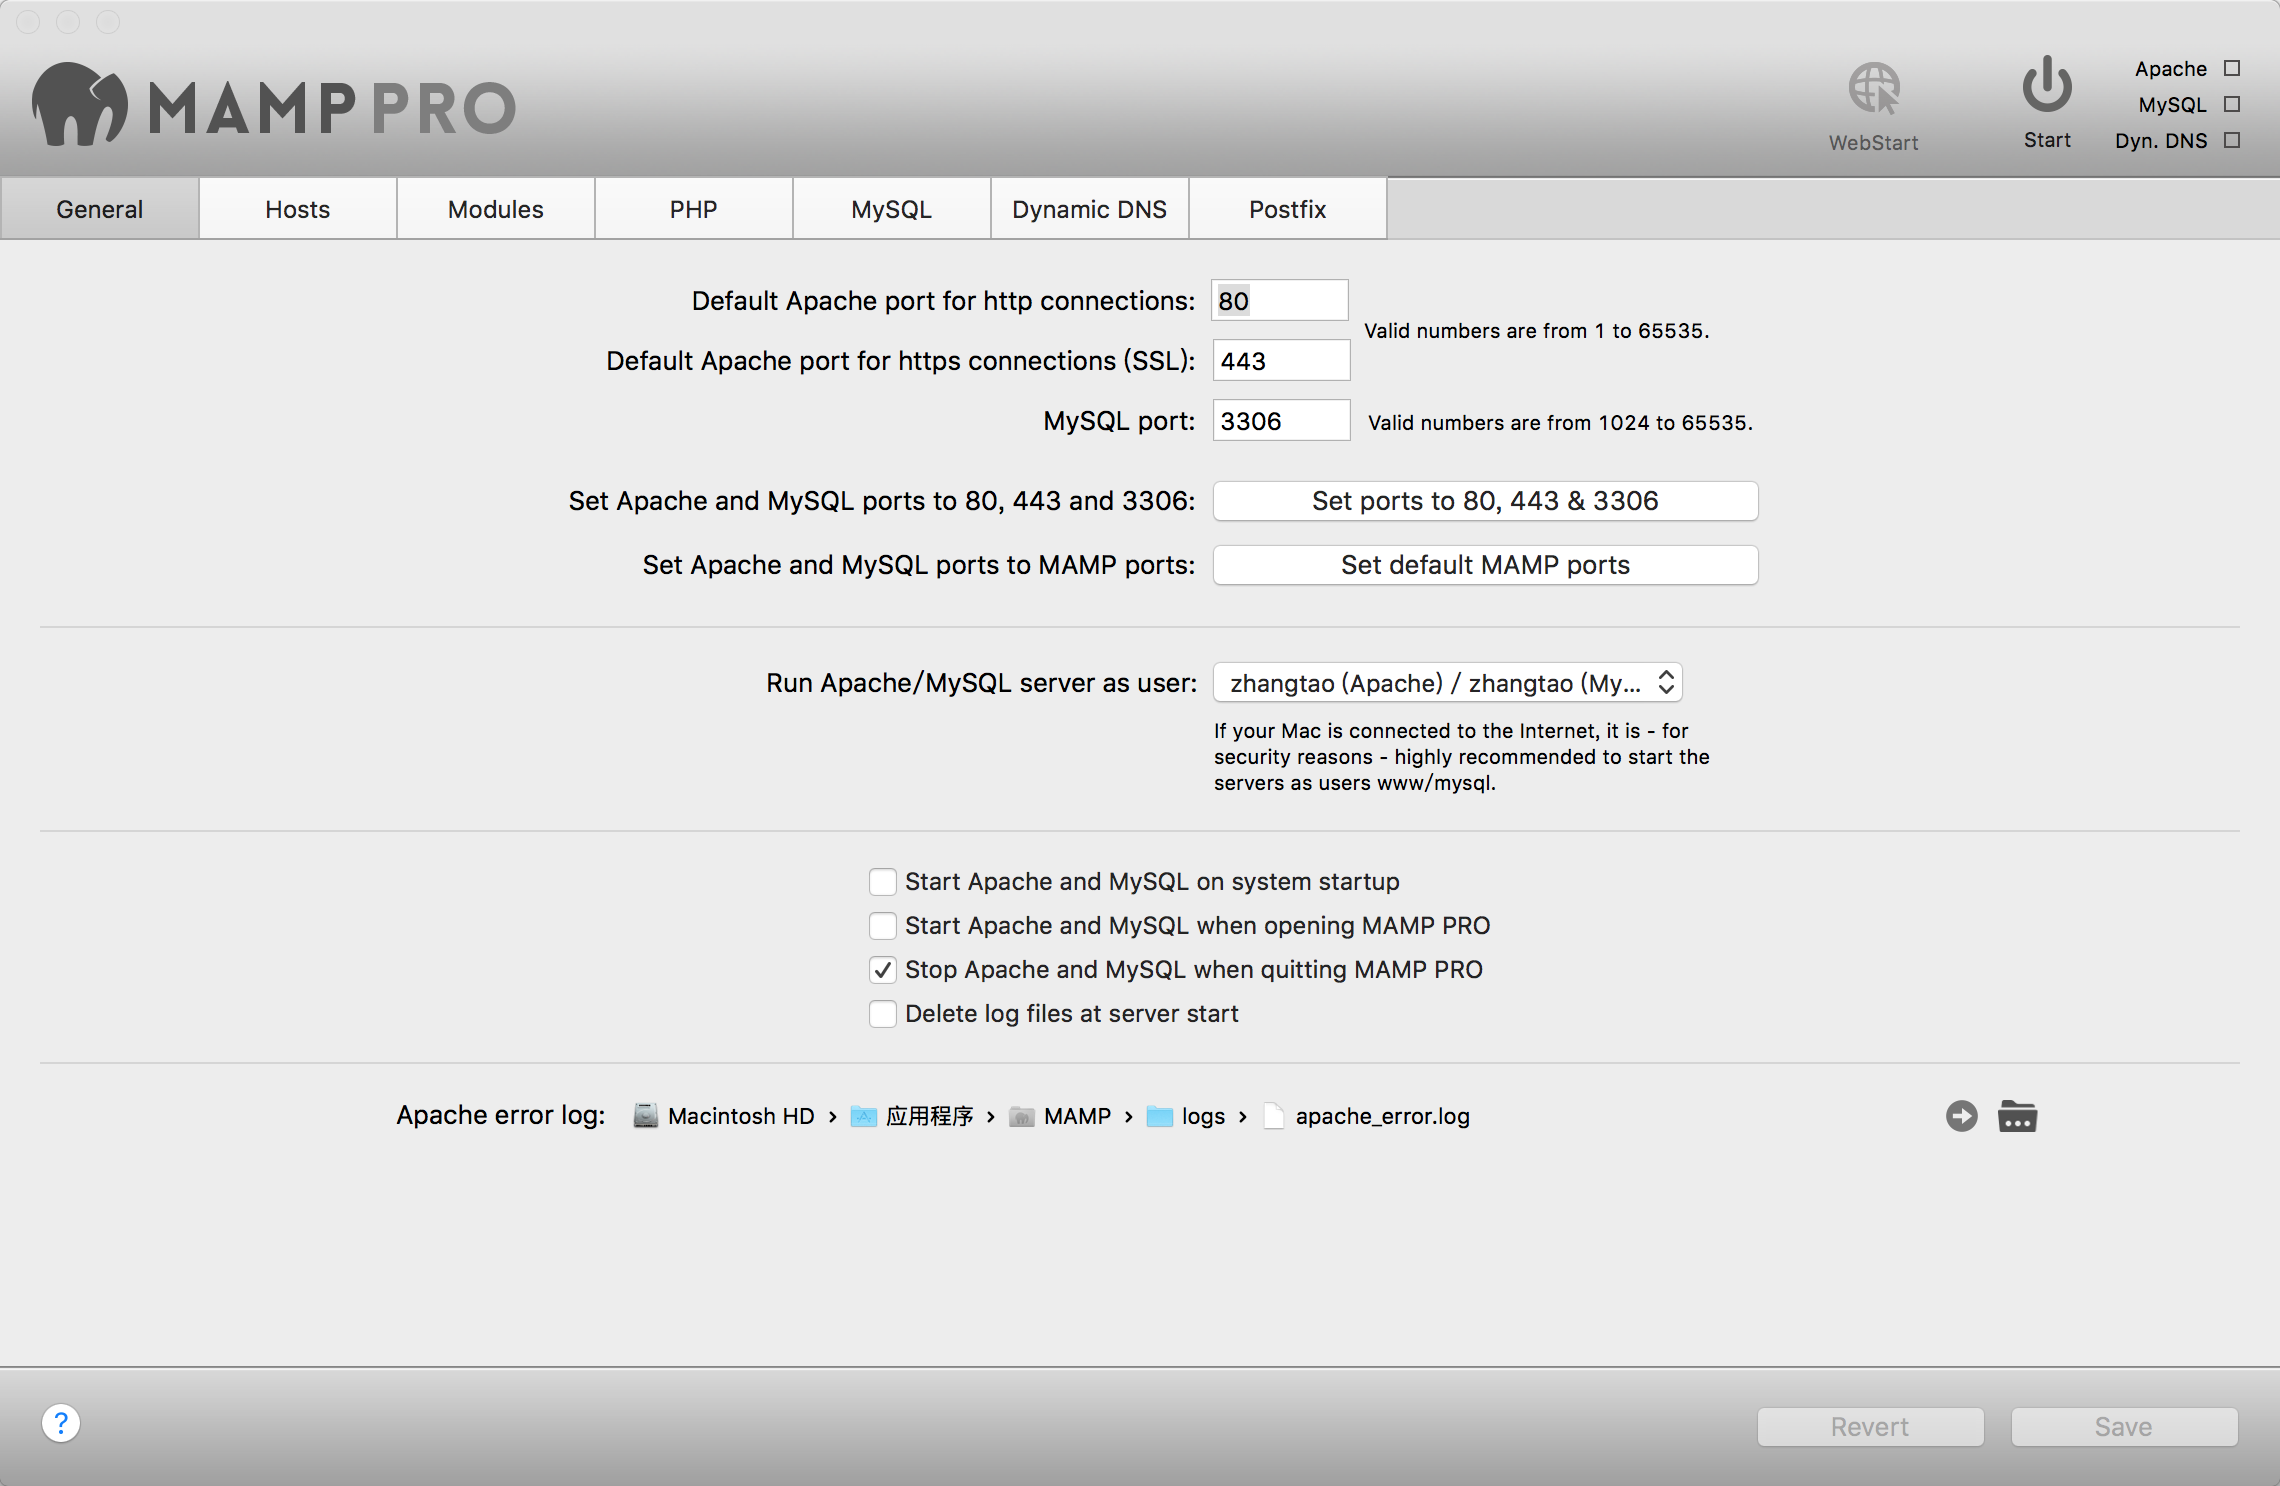Reveal Apache error log with arrow icon
The width and height of the screenshot is (2280, 1486).
tap(1961, 1116)
